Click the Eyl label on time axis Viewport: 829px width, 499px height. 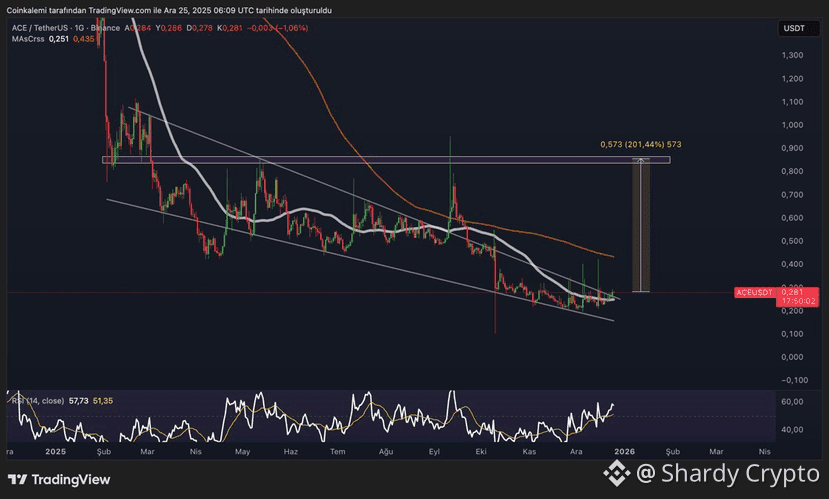434,452
